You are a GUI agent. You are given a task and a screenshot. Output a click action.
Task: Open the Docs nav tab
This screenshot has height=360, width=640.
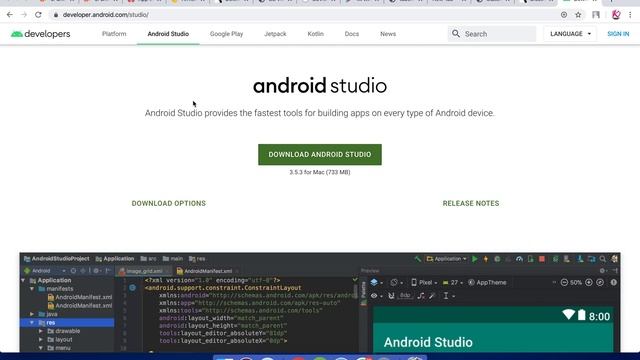point(351,34)
